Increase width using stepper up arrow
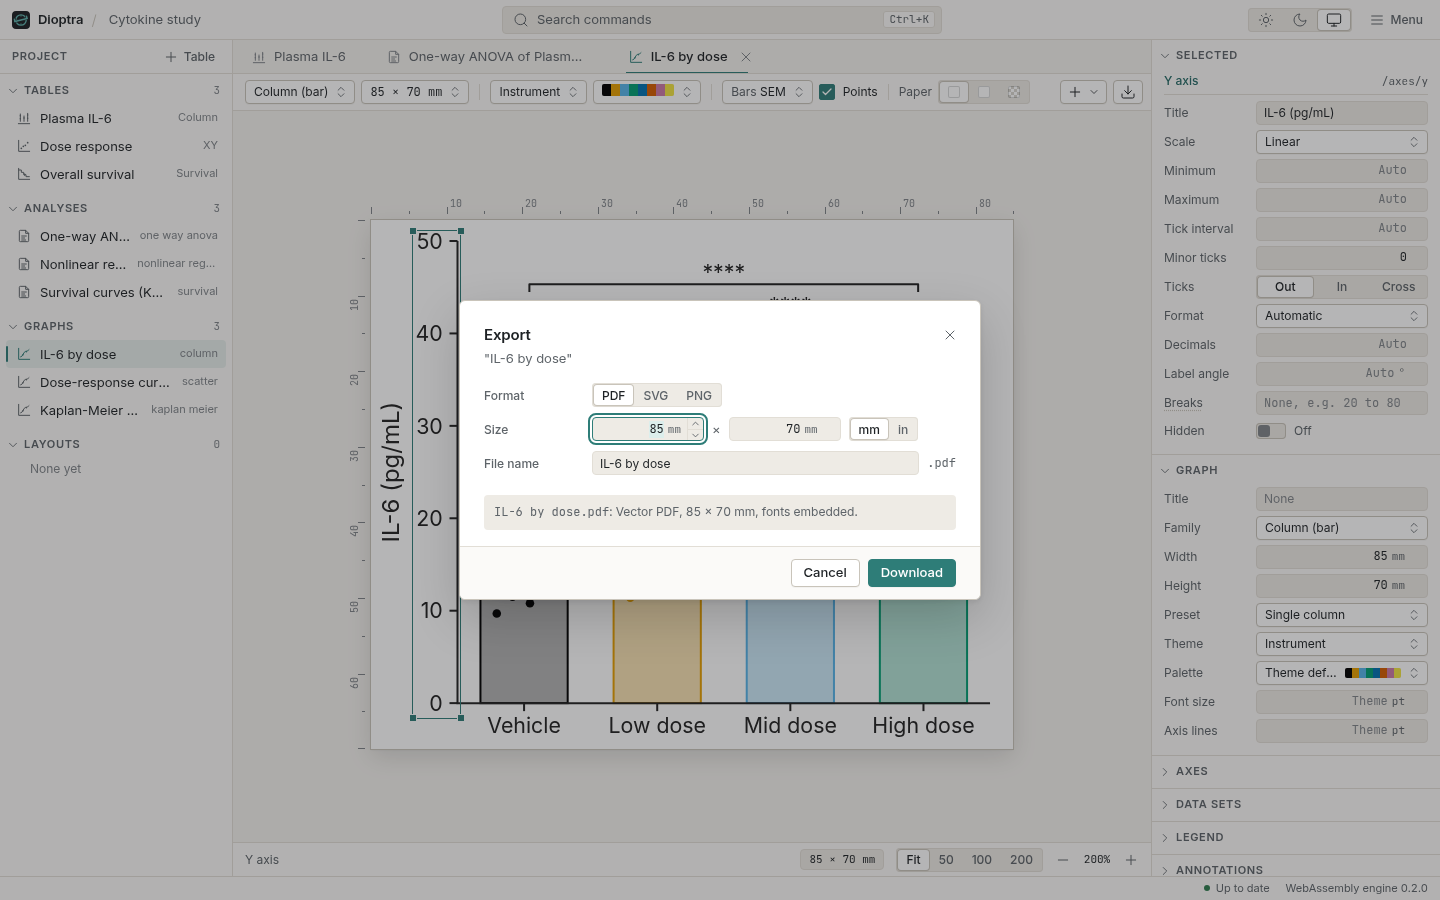This screenshot has width=1440, height=900. (696, 424)
